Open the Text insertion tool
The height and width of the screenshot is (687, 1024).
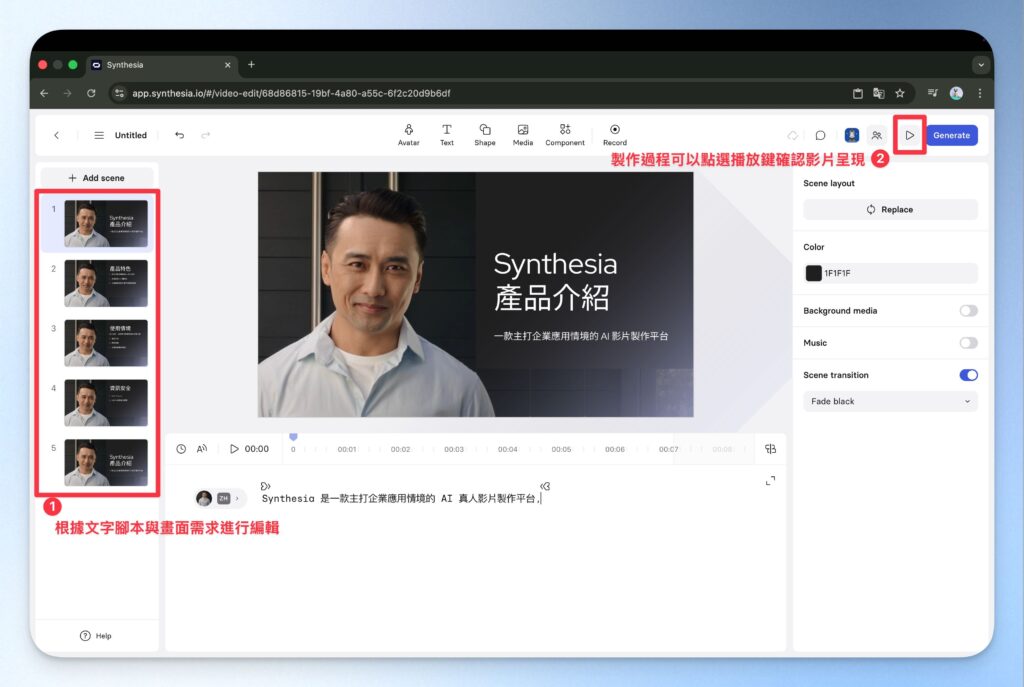pyautogui.click(x=447, y=133)
